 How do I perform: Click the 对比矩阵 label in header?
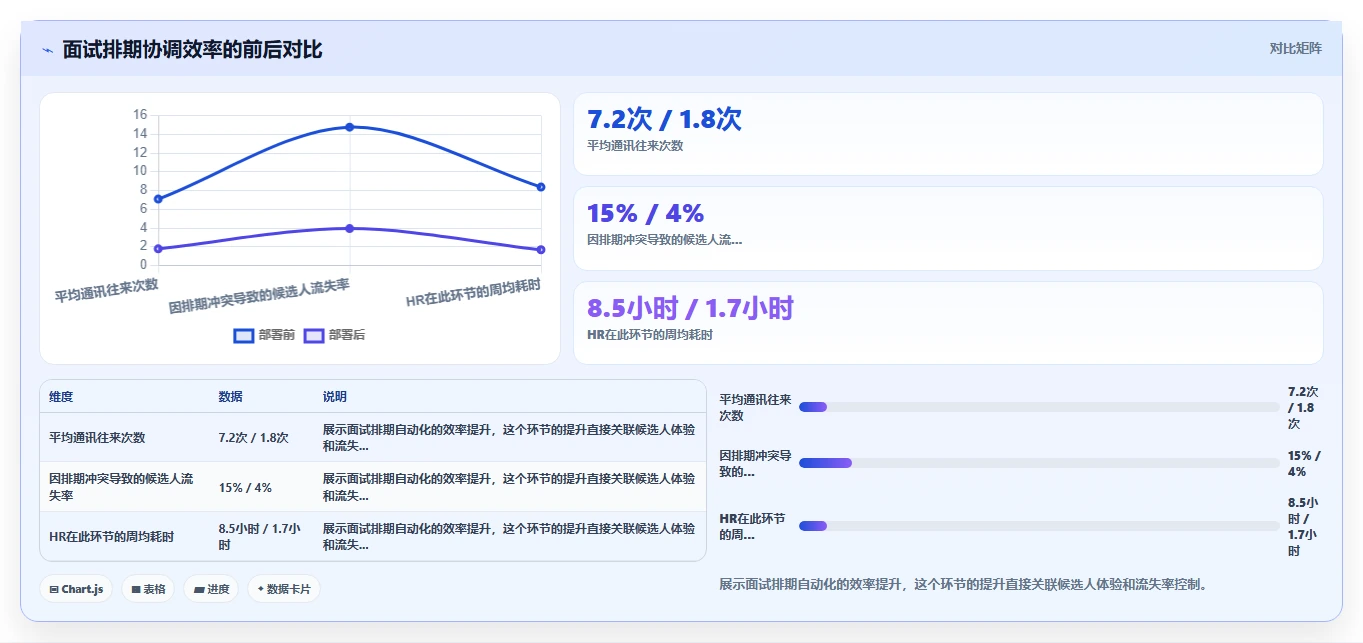[x=1295, y=48]
